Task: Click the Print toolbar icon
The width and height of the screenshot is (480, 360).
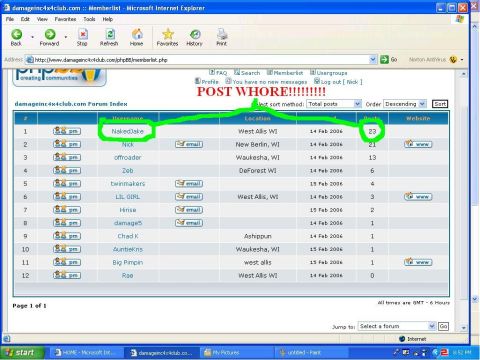Action: tap(222, 37)
